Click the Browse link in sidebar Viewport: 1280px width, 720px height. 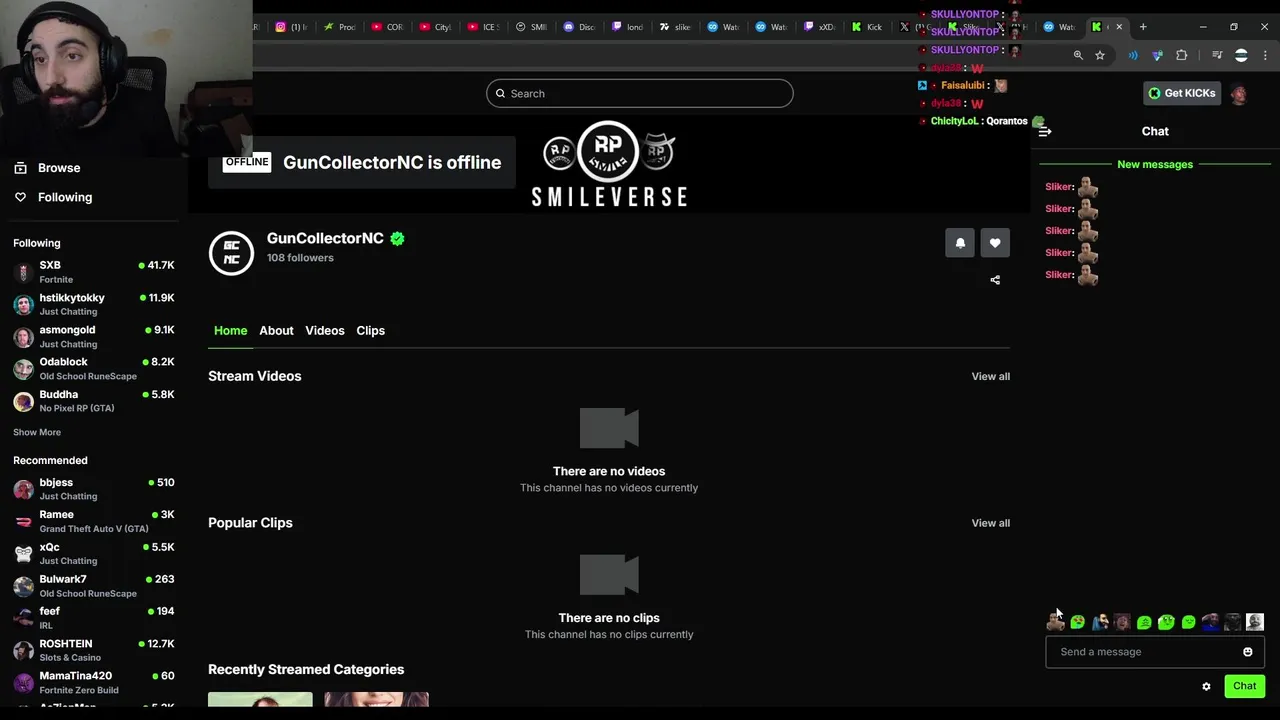point(59,168)
